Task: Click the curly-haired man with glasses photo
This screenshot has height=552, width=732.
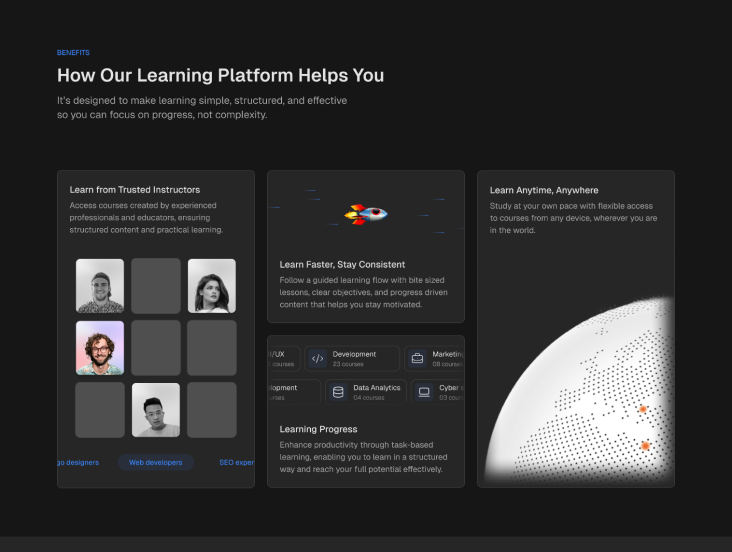Action: tap(100, 347)
